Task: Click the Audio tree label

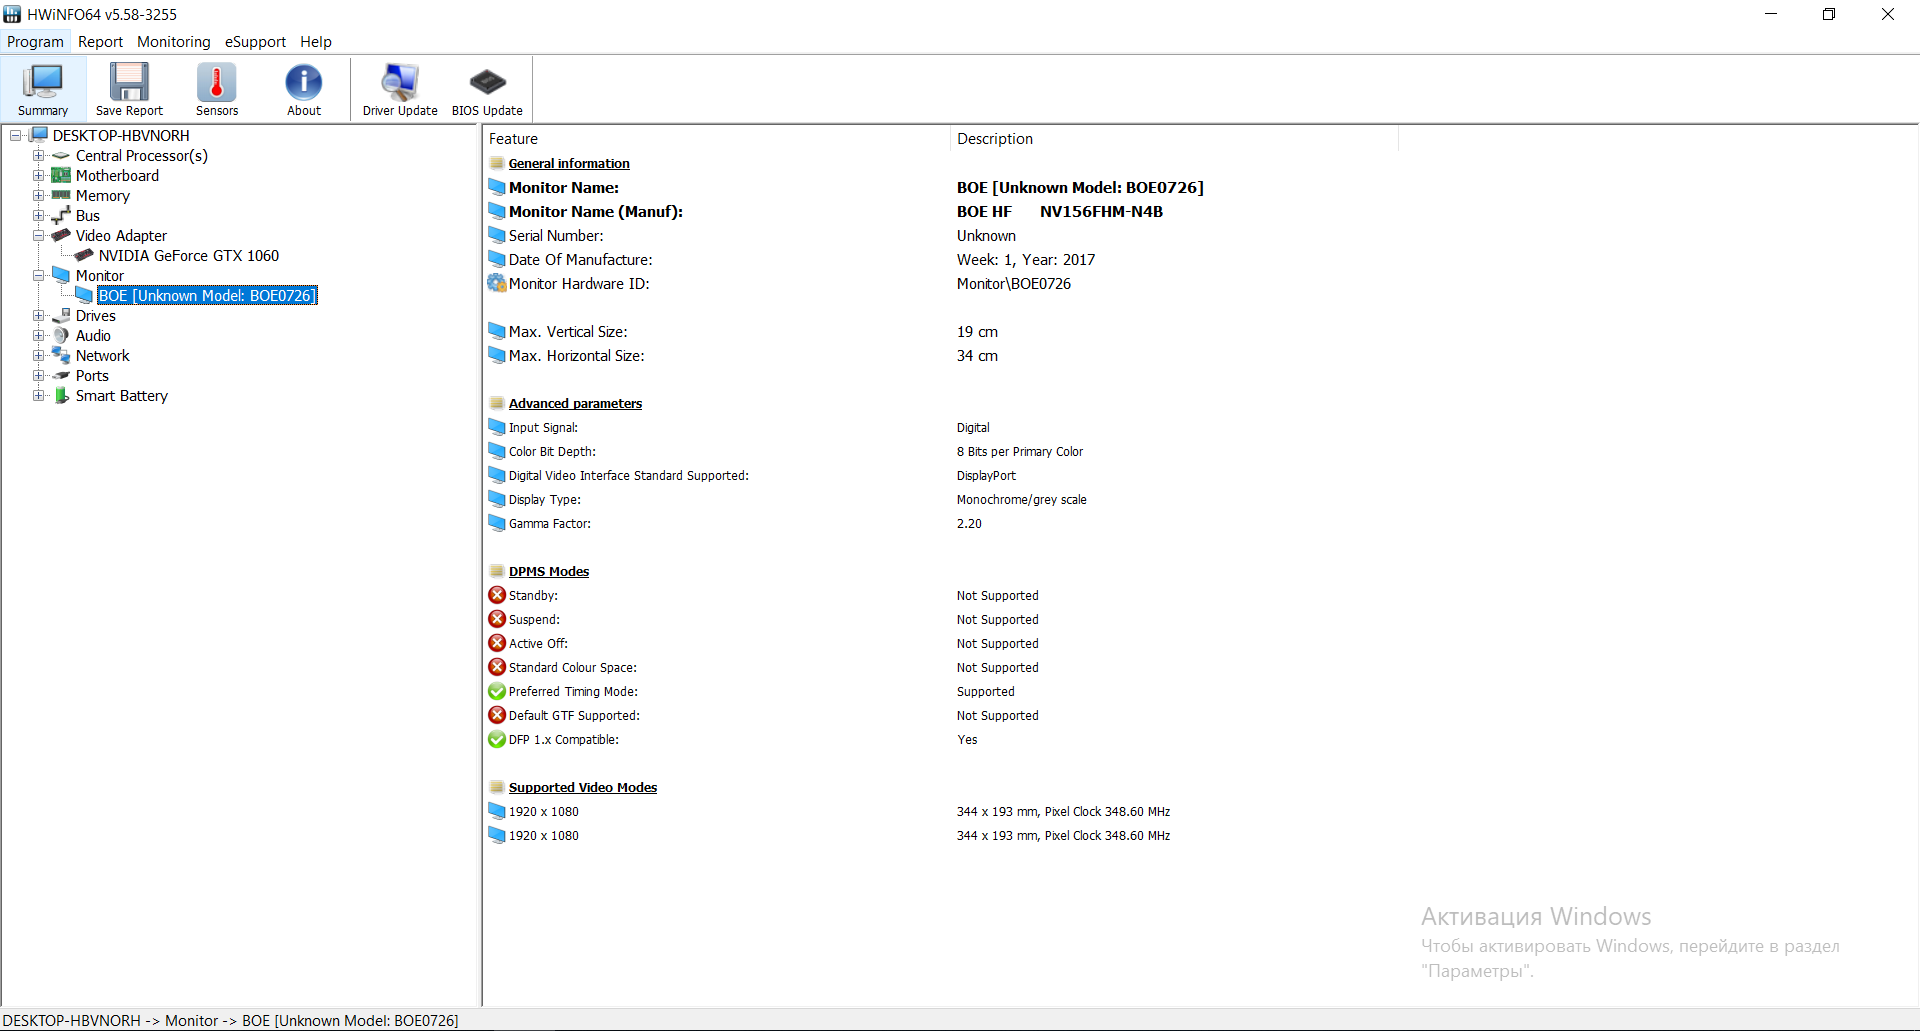Action: [x=93, y=336]
